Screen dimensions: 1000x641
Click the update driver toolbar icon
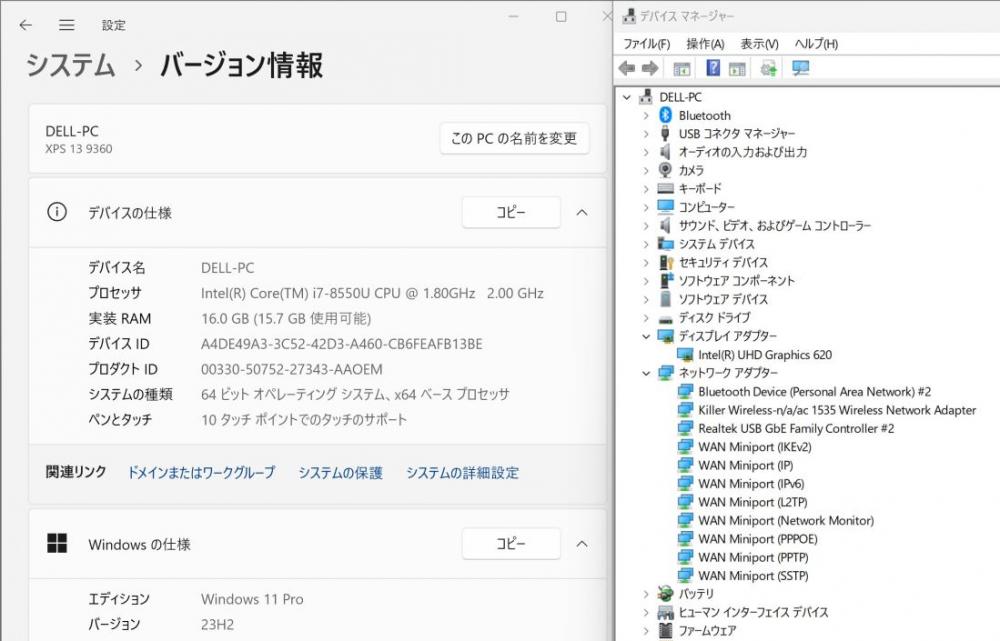point(768,68)
